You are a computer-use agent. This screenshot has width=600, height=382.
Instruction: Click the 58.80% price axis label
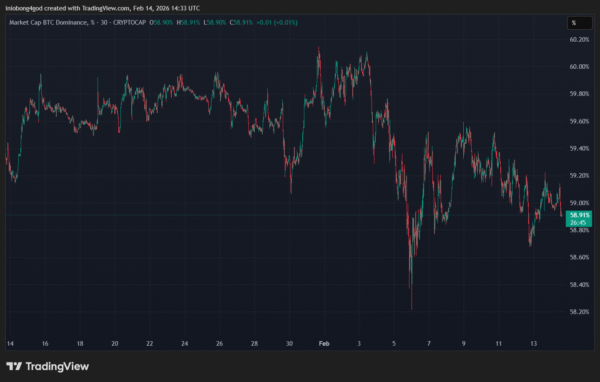[579, 230]
